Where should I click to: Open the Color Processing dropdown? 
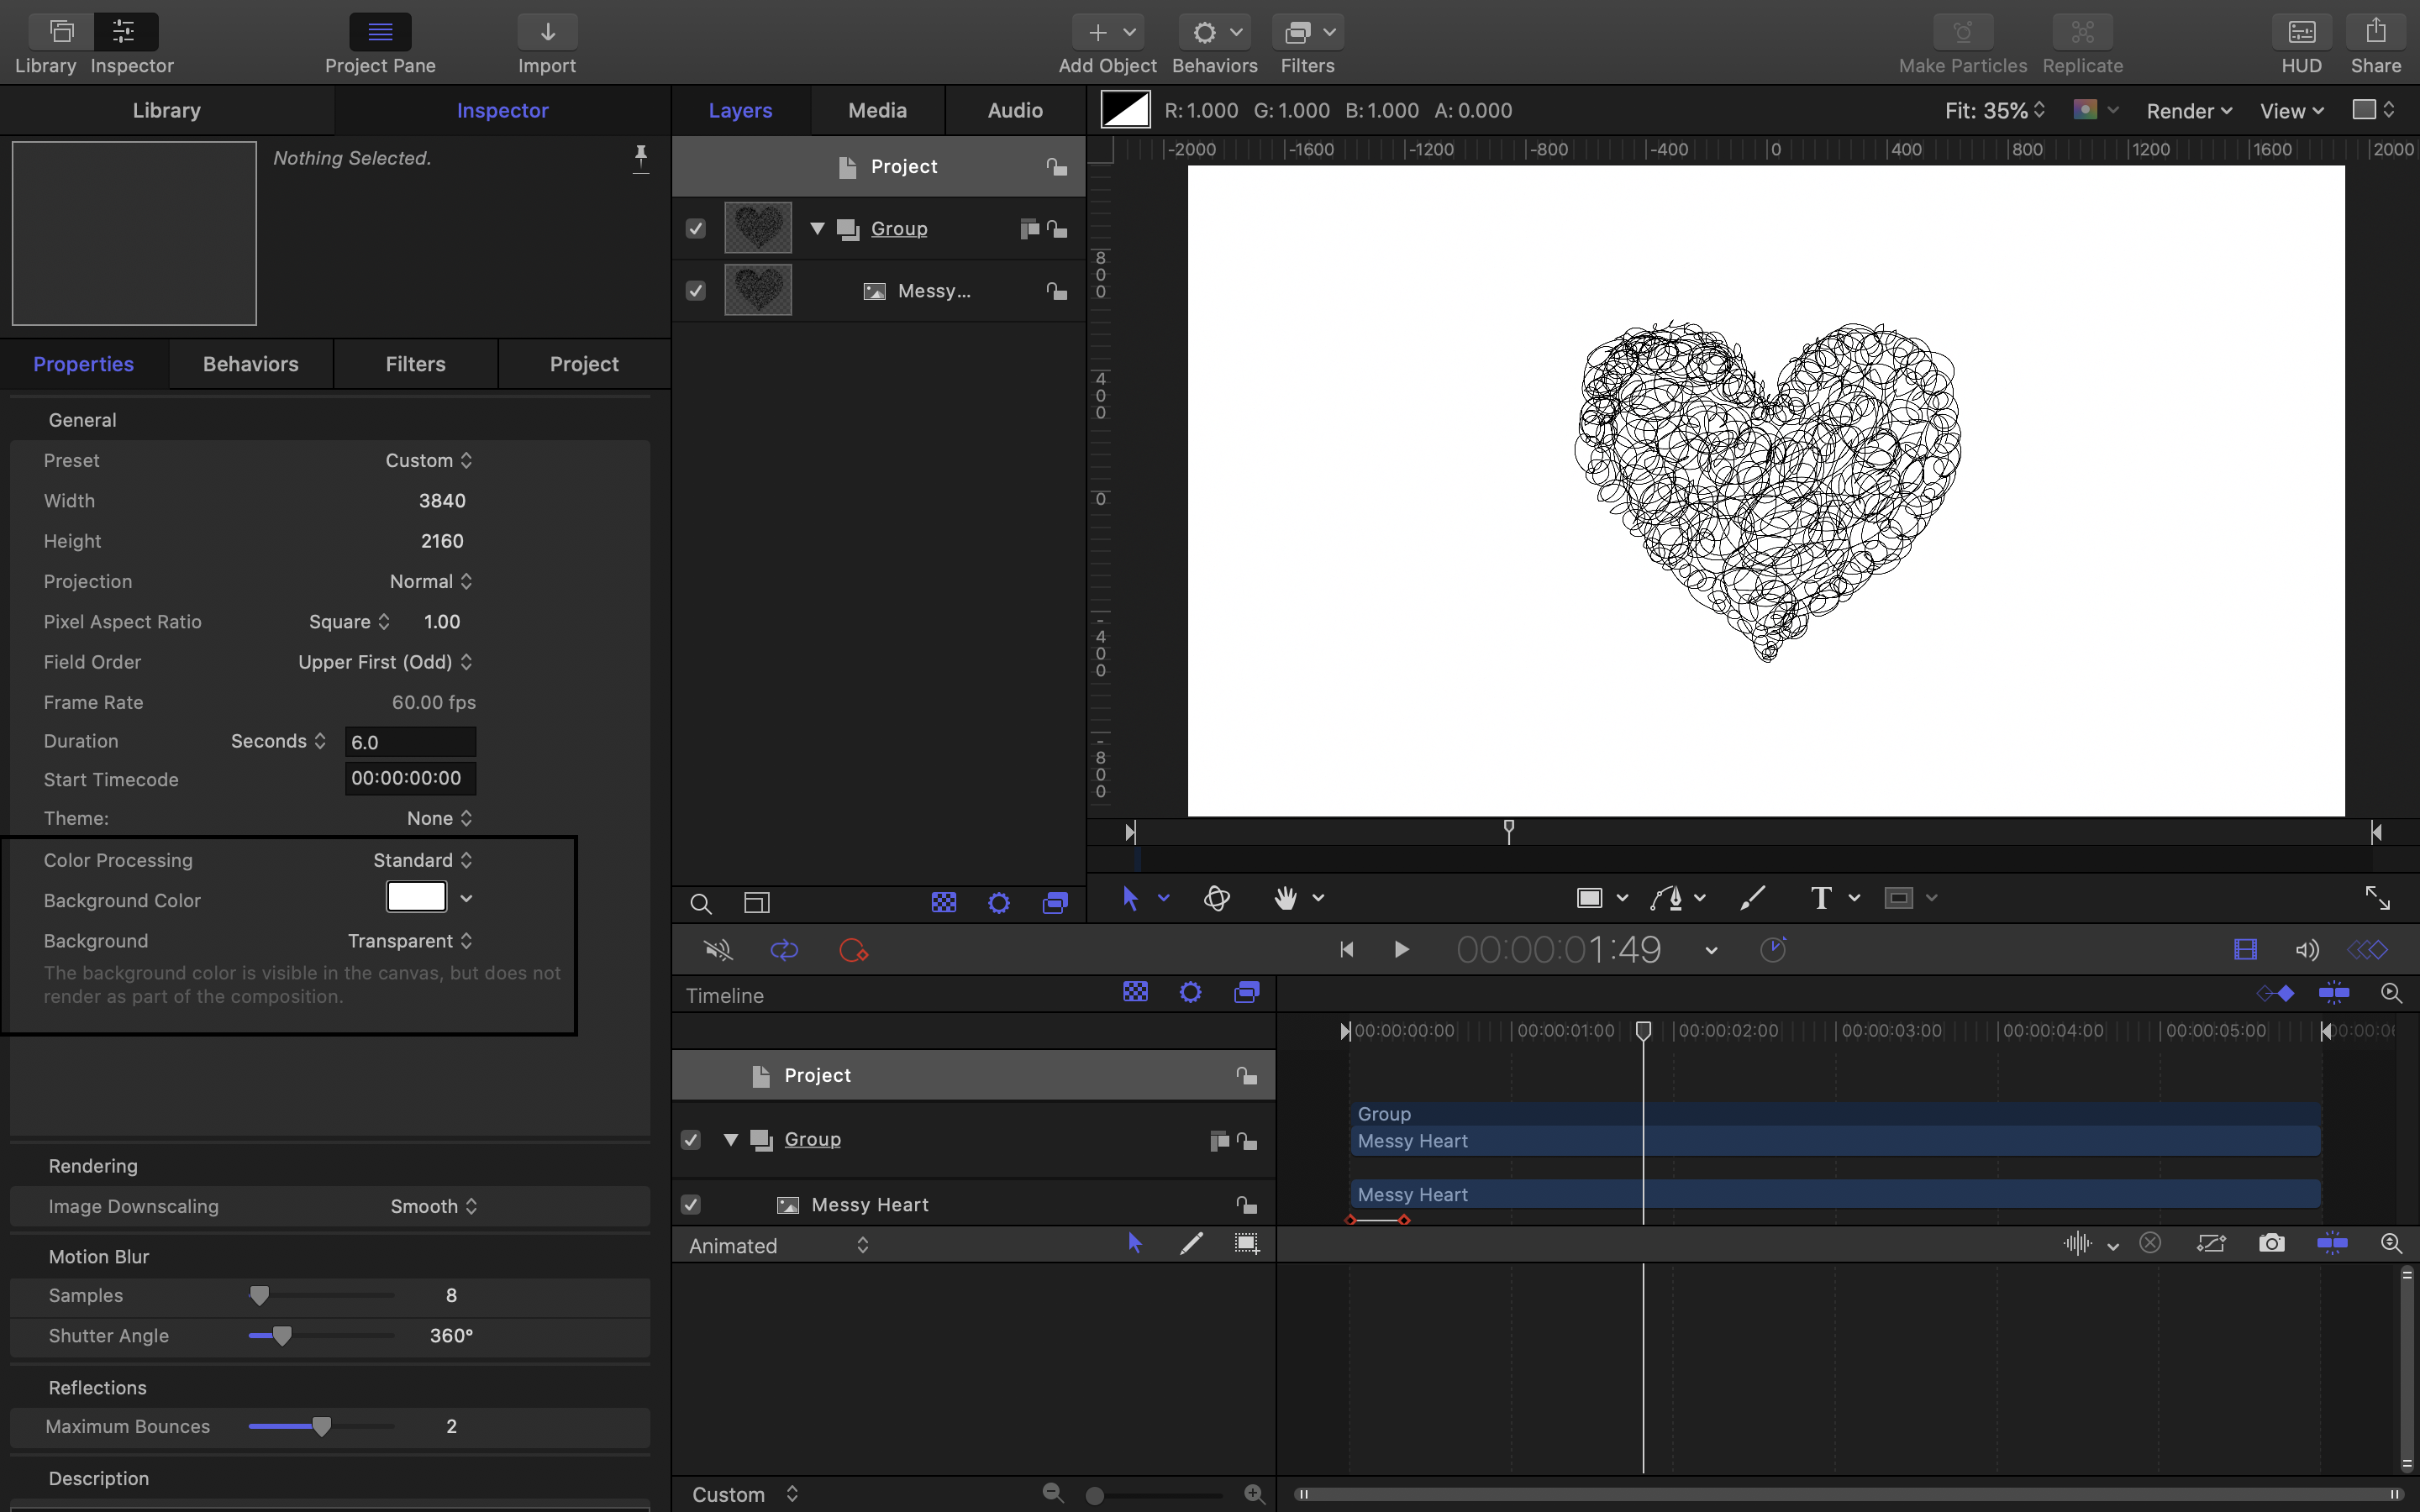[422, 860]
